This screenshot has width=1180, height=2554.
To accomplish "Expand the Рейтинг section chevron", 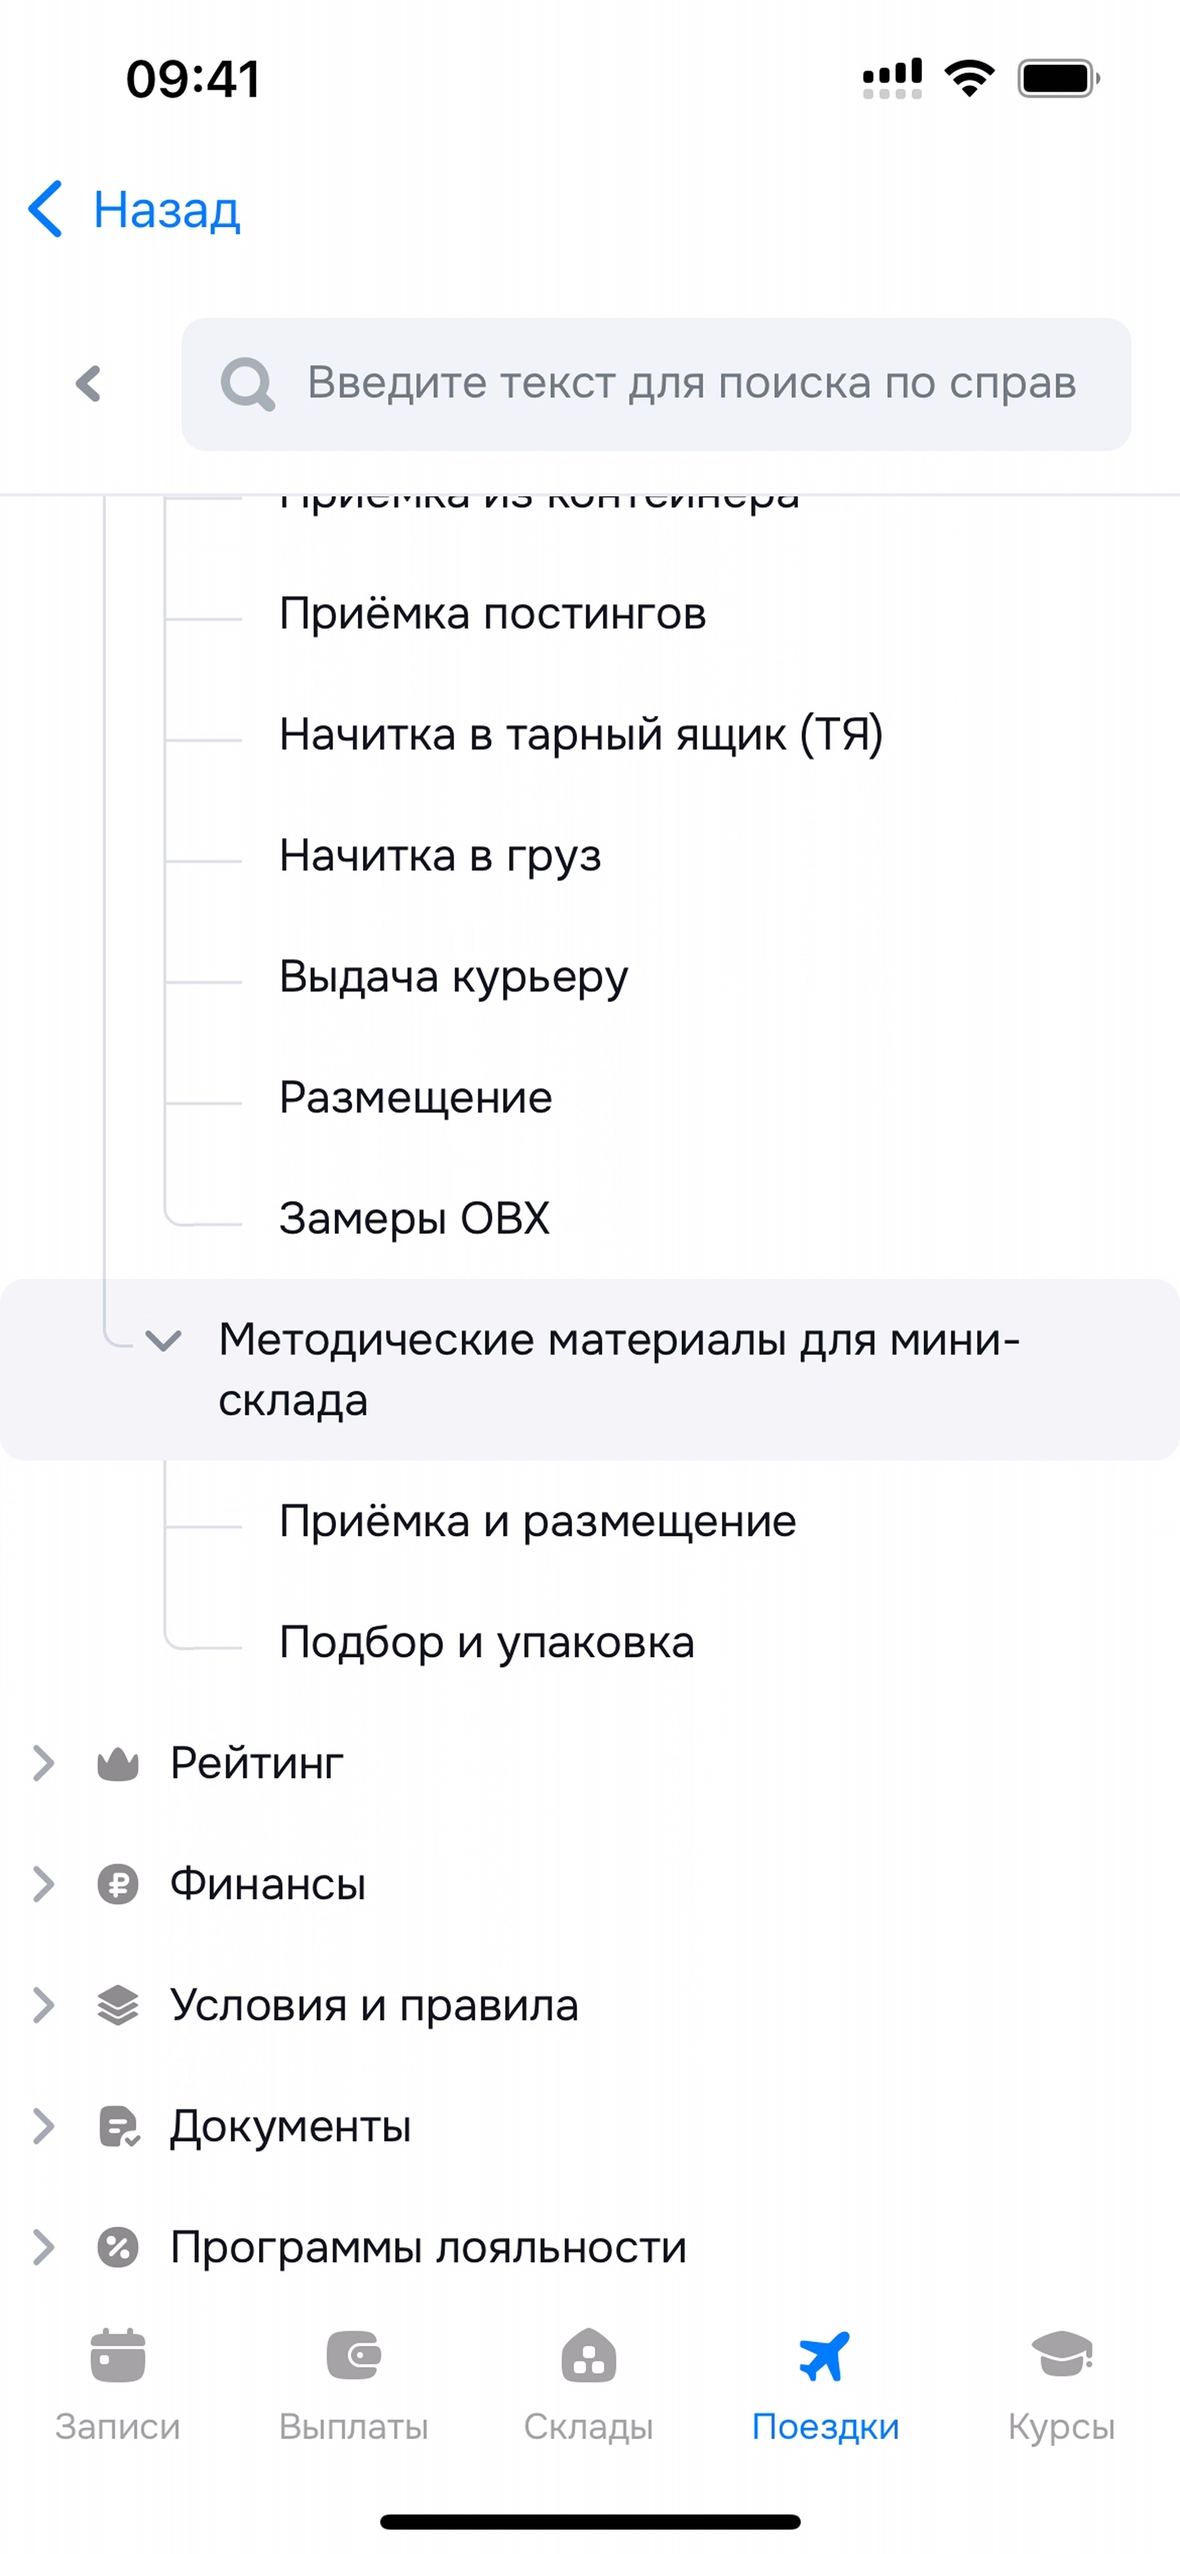I will coord(43,1764).
